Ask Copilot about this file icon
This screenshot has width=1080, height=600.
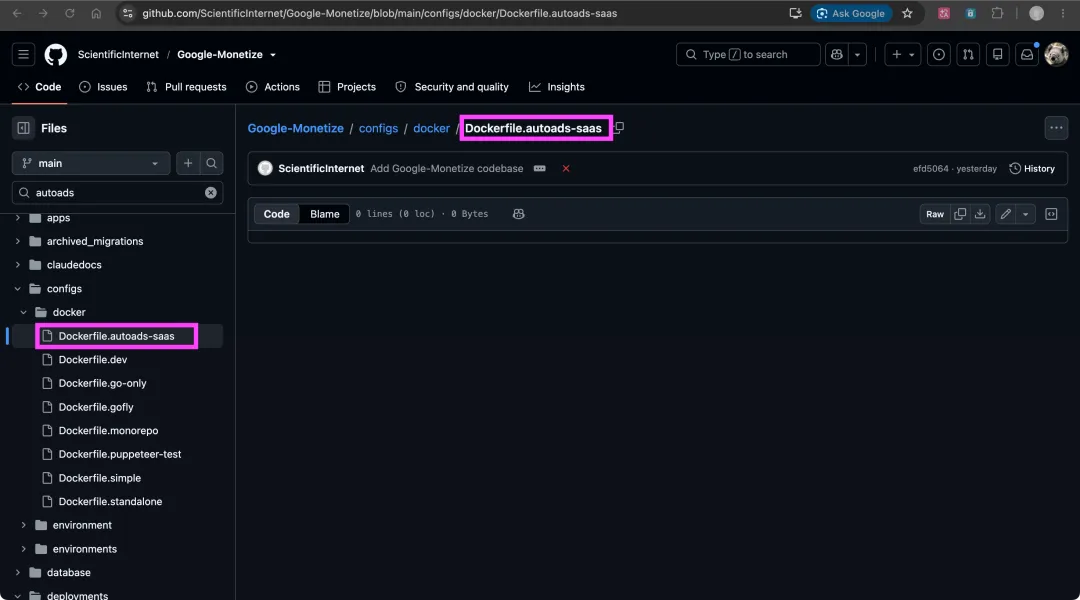point(519,214)
